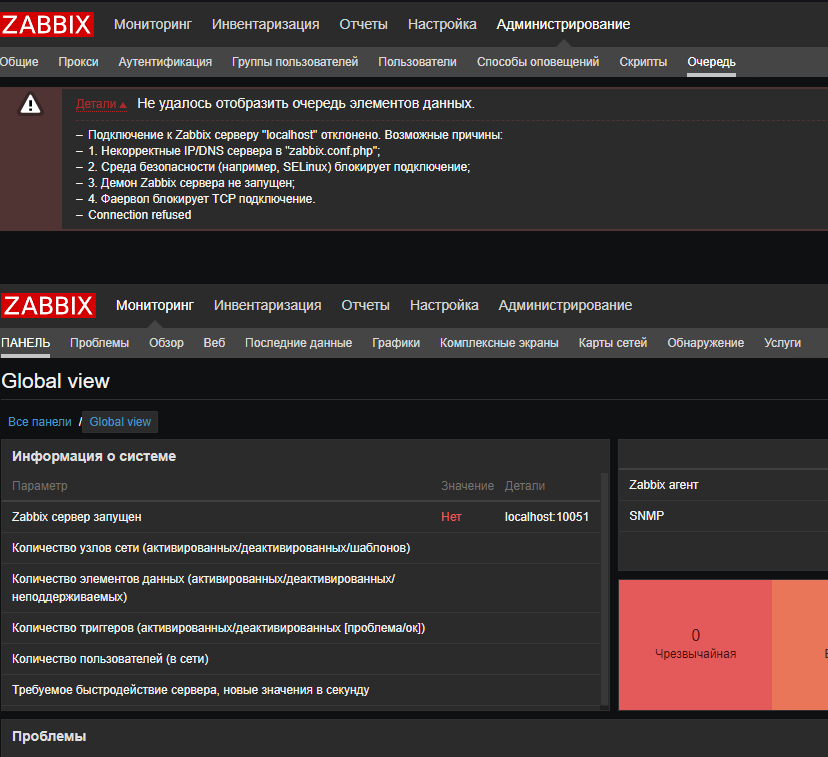Go to Последние данные tab
This screenshot has height=757, width=828.
(x=298, y=343)
